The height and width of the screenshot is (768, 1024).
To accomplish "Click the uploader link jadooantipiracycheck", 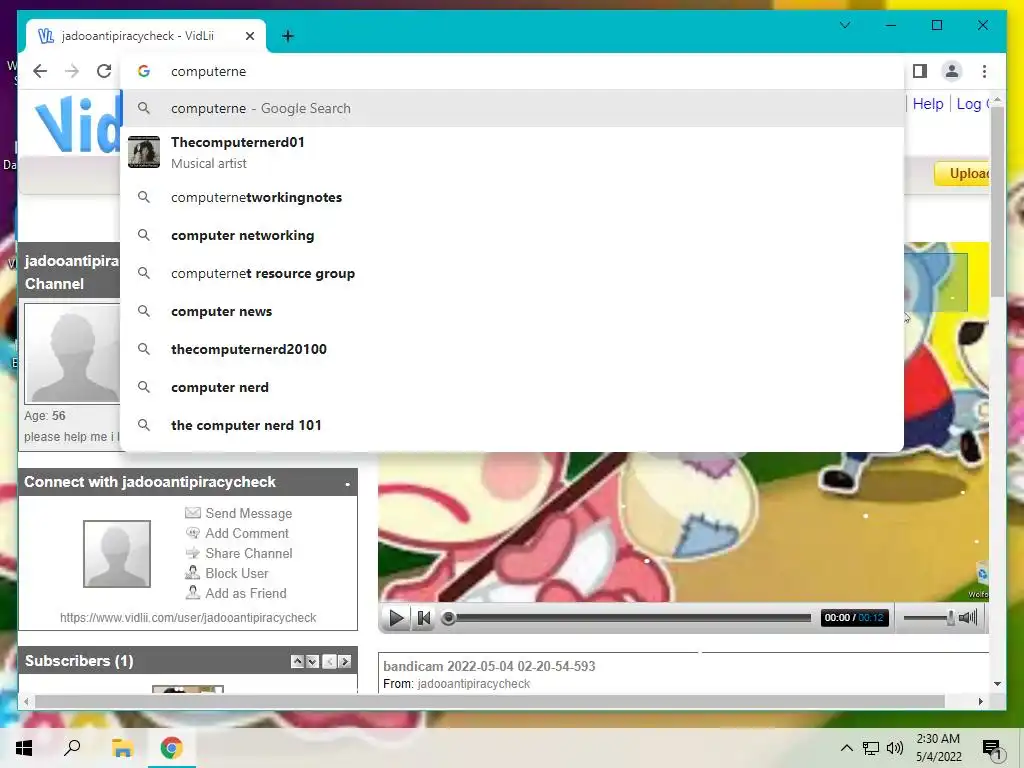I will (473, 684).
